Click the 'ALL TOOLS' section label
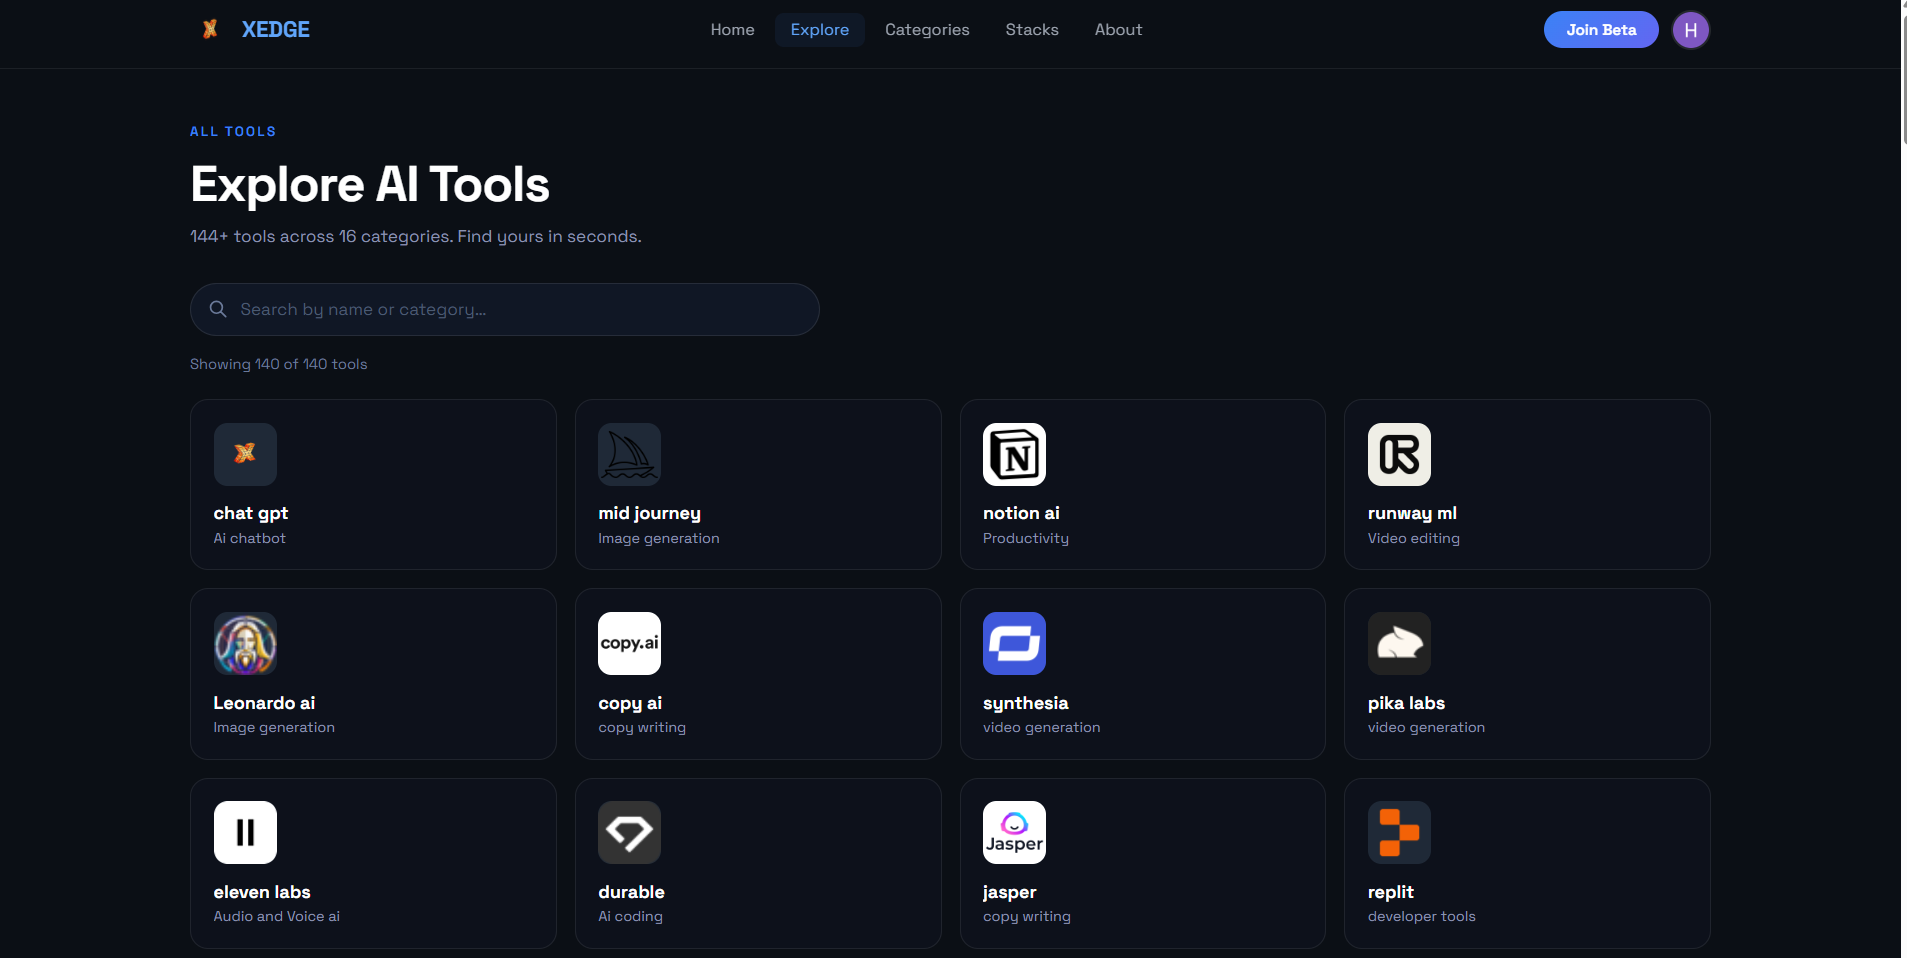The width and height of the screenshot is (1907, 958). [233, 131]
